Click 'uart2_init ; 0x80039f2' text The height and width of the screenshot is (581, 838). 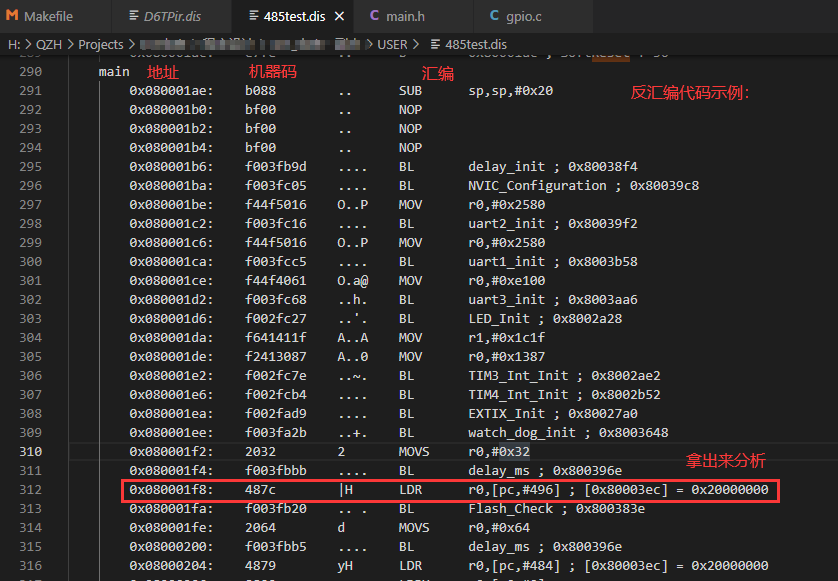click(553, 224)
